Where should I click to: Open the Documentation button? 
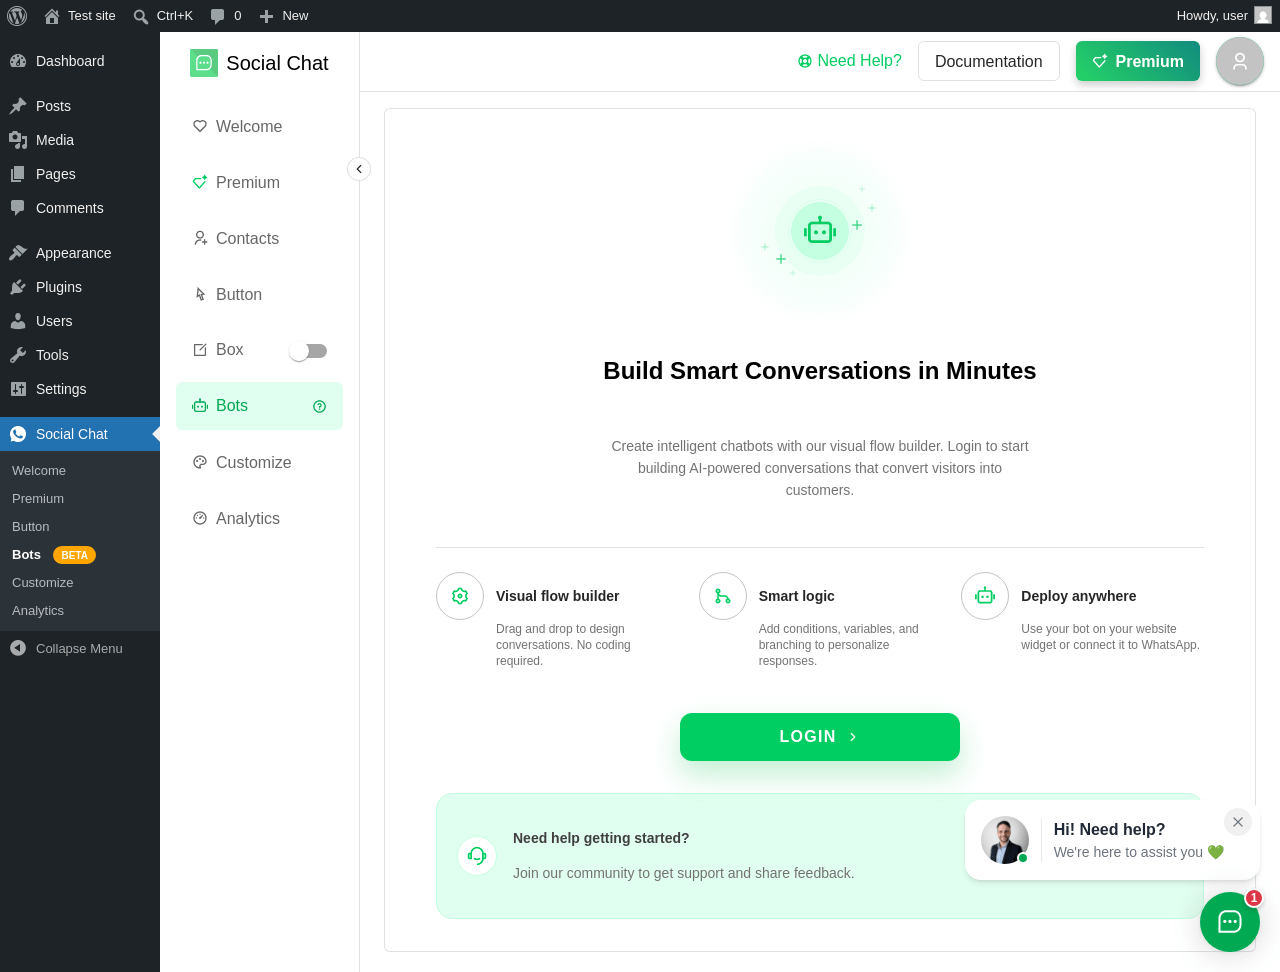point(989,61)
